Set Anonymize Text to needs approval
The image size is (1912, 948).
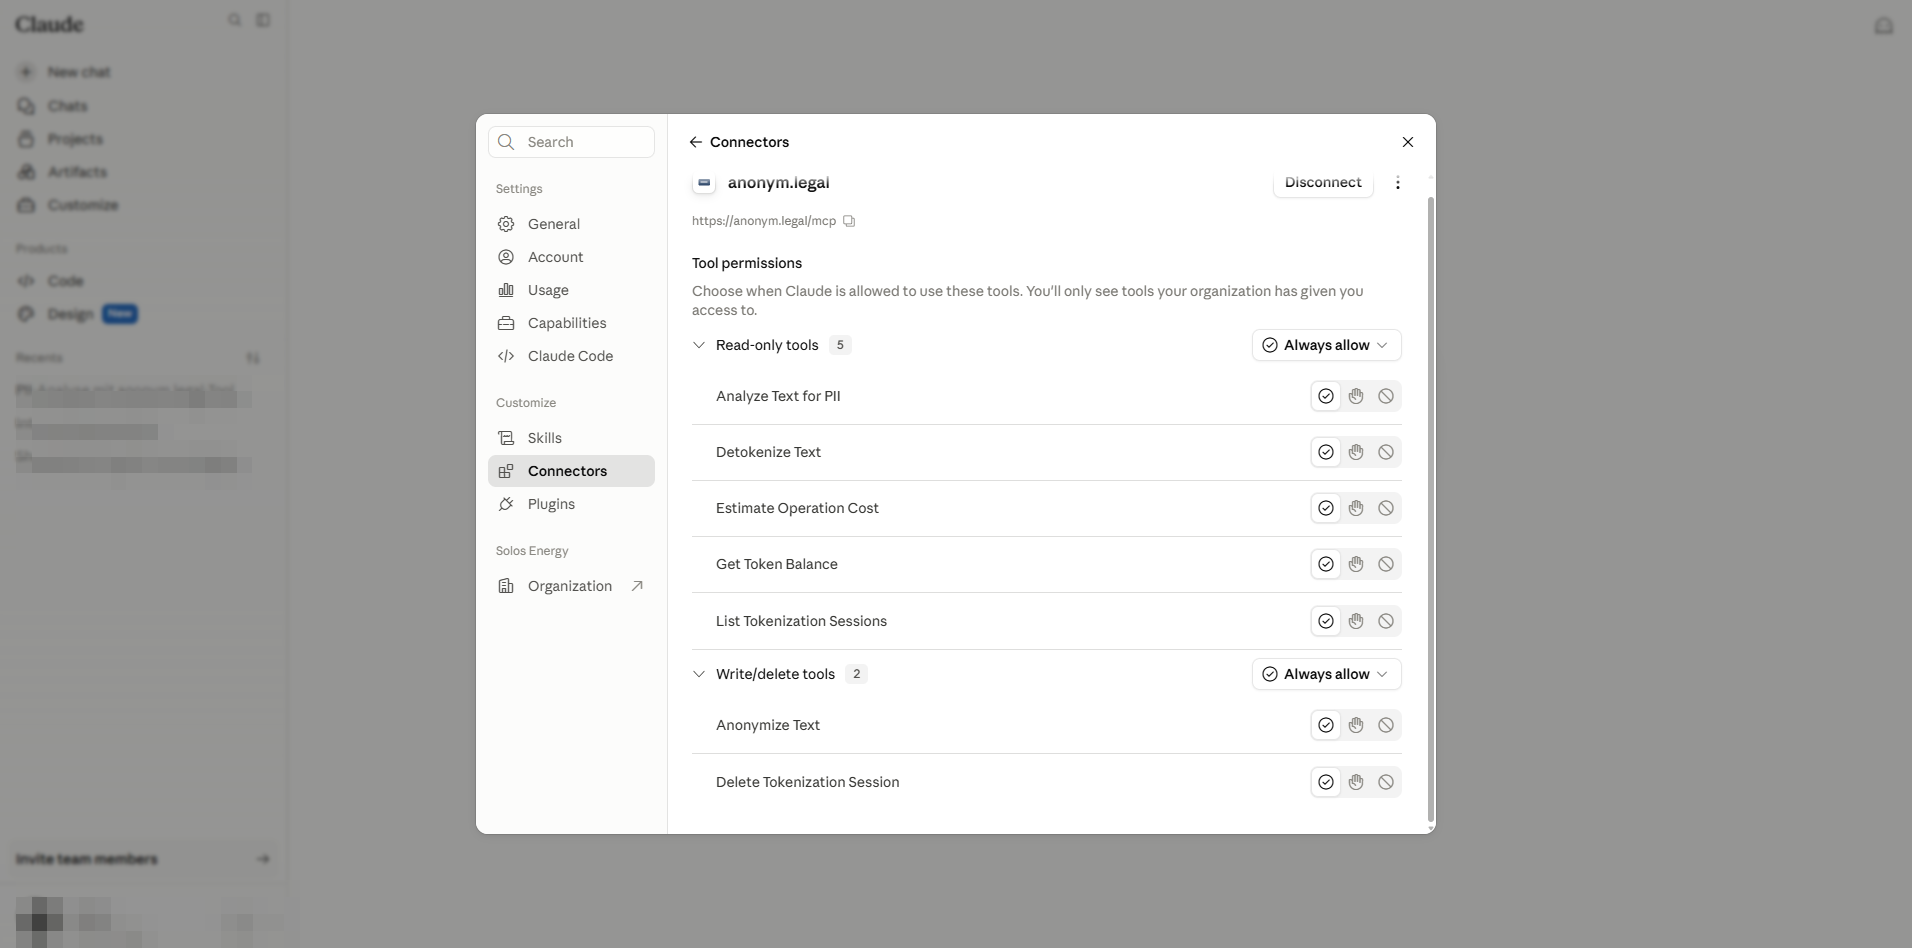coord(1356,725)
